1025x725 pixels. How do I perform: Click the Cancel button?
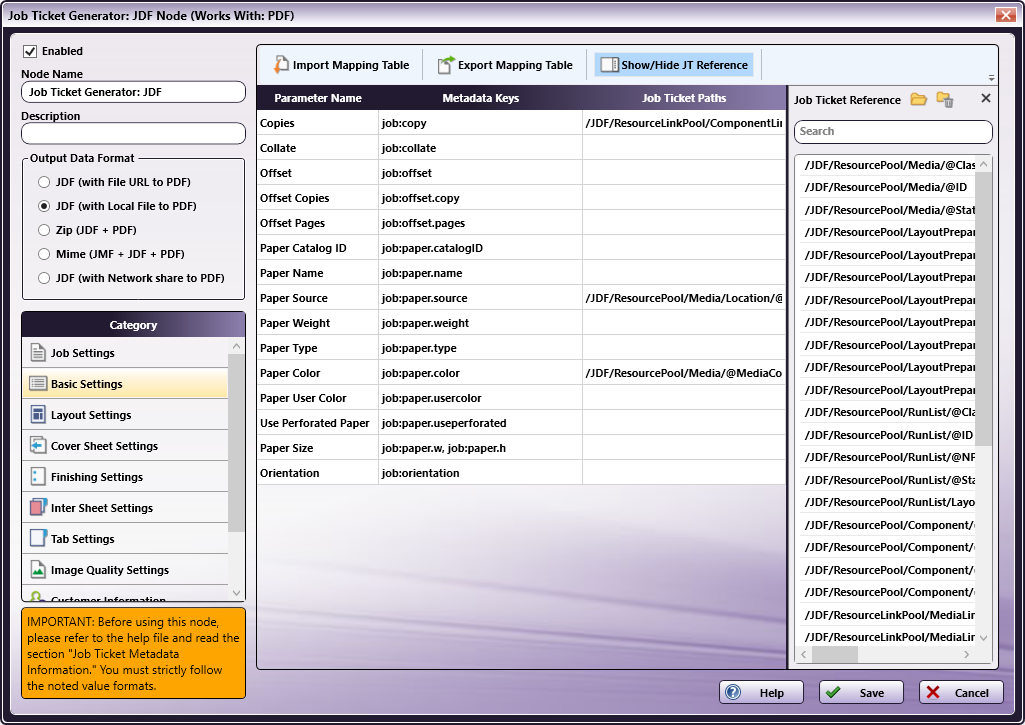click(x=961, y=692)
